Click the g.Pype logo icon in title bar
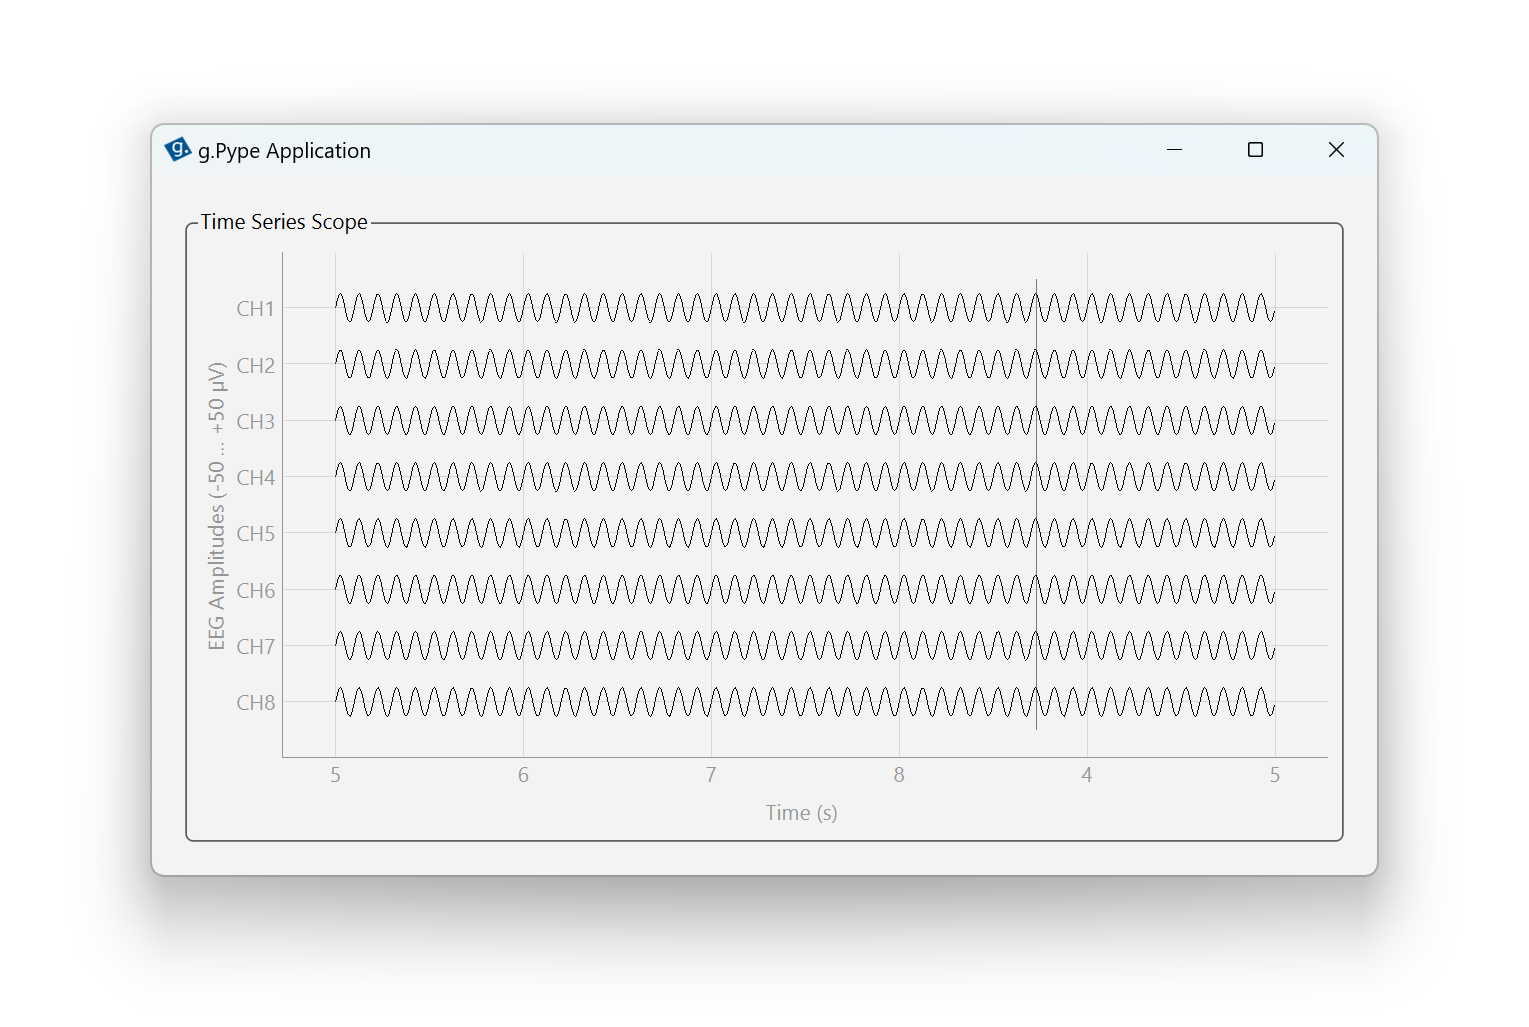 click(x=177, y=150)
